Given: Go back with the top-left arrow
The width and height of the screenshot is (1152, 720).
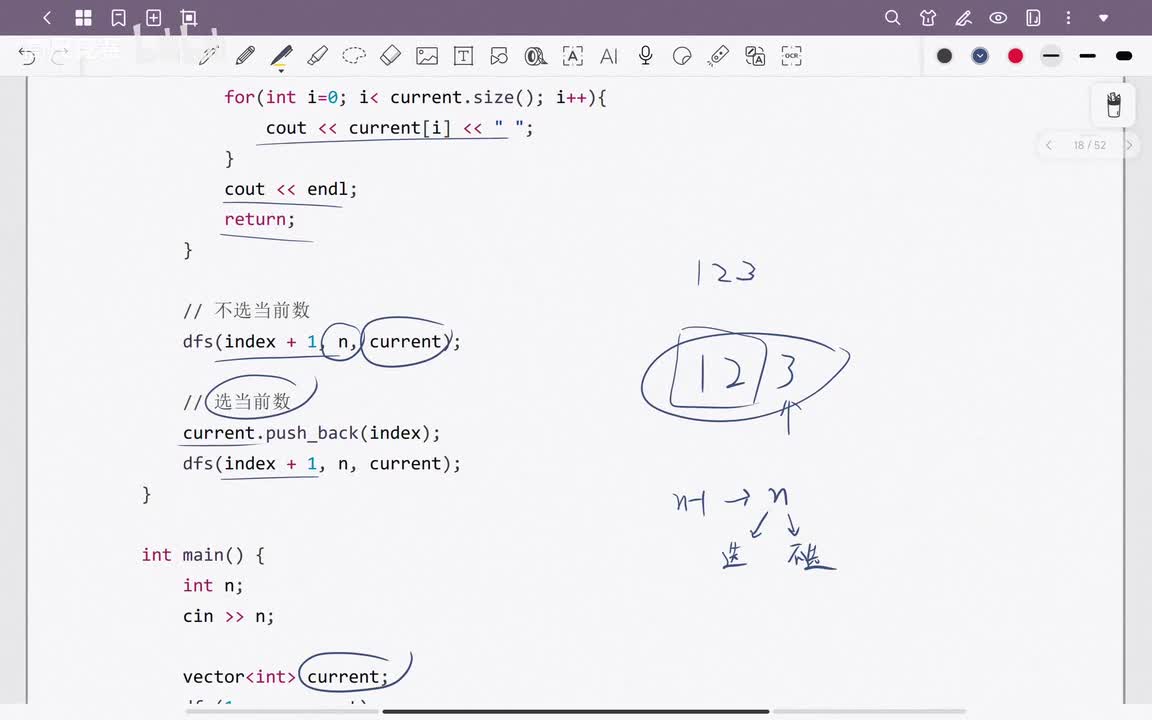Looking at the screenshot, I should 47,18.
